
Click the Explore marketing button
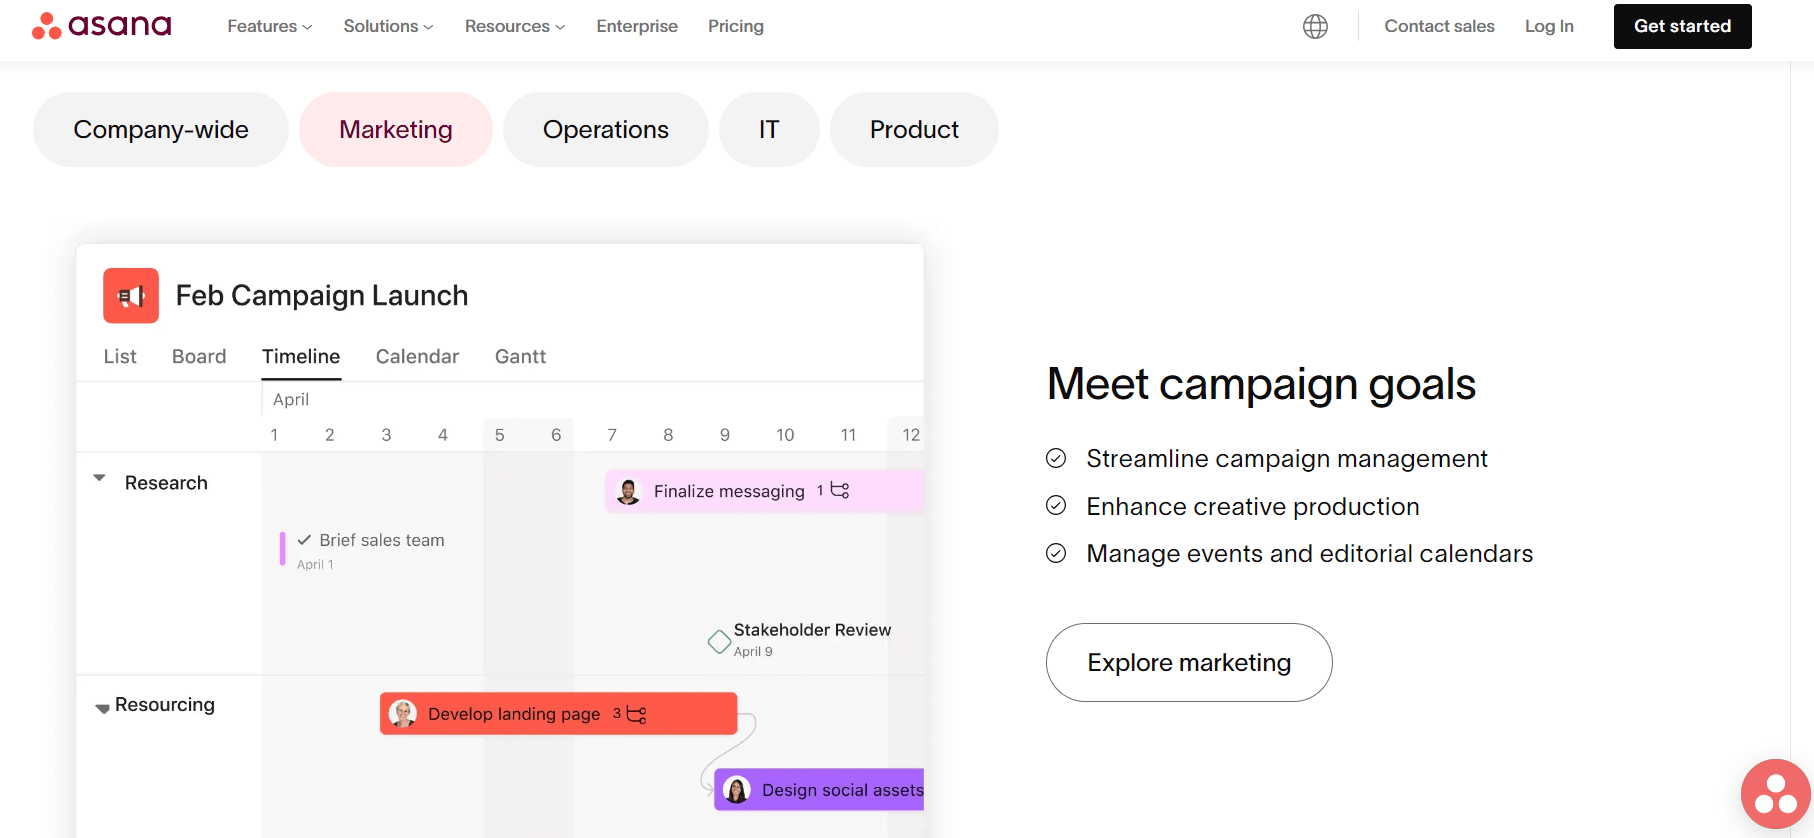(1189, 662)
